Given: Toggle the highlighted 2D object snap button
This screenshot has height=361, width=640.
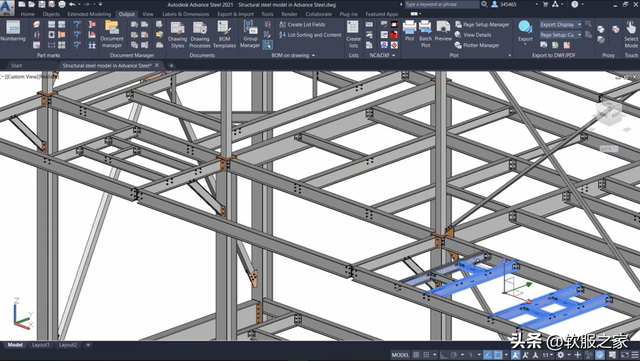Looking at the screenshot, I should tap(498, 354).
